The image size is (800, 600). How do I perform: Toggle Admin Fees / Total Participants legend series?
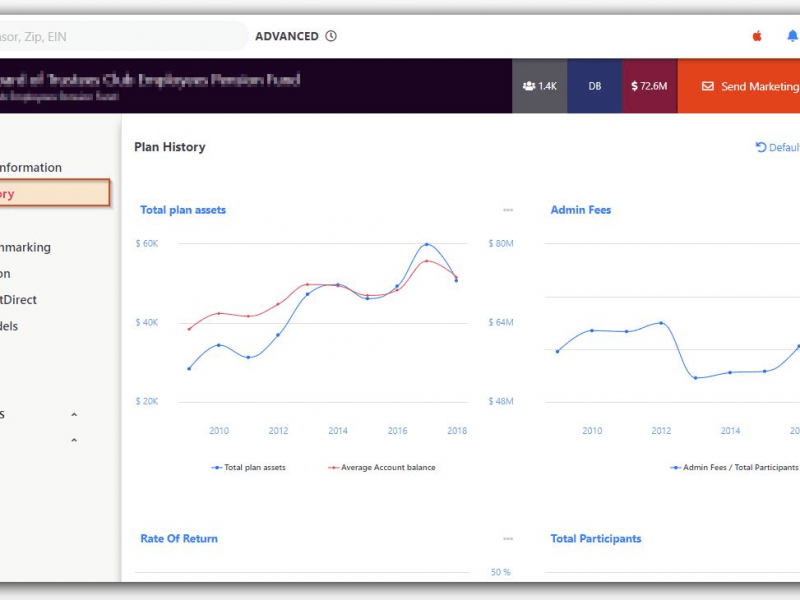tap(735, 467)
